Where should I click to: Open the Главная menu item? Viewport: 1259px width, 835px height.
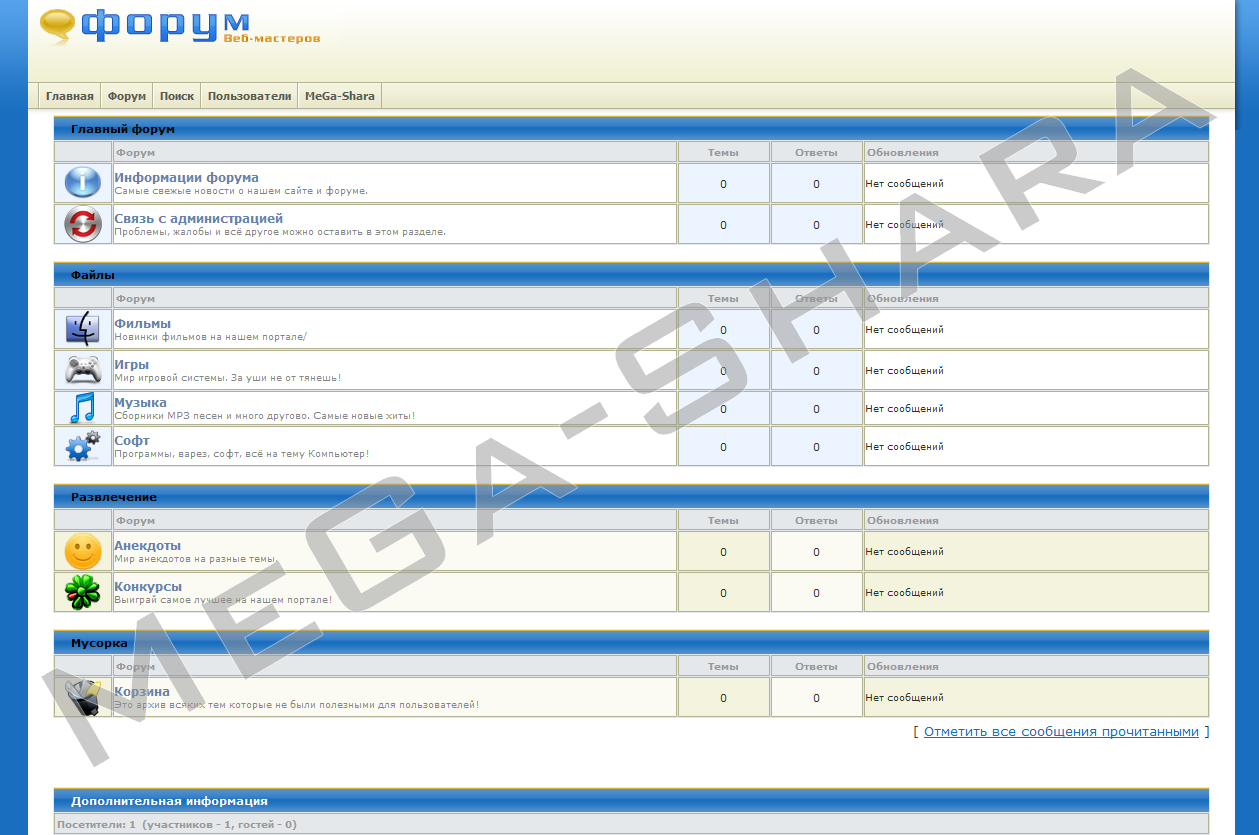pos(69,96)
